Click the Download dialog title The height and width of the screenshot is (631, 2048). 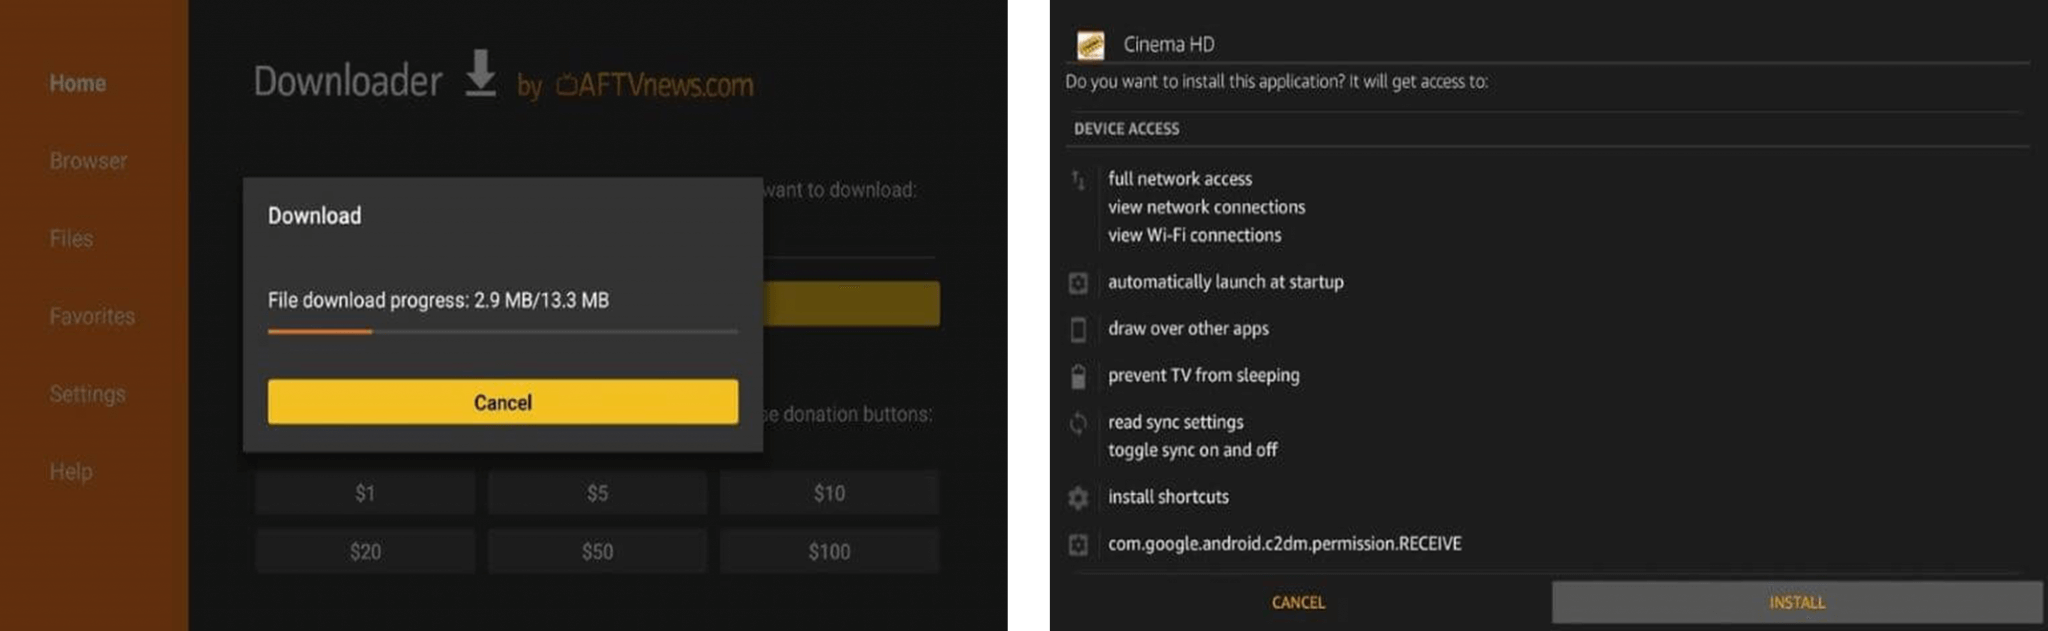click(x=314, y=216)
